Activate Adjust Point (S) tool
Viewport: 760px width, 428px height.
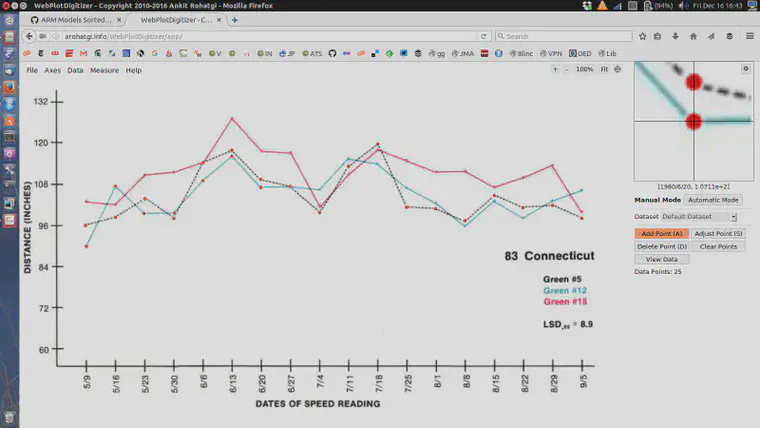pyautogui.click(x=718, y=234)
